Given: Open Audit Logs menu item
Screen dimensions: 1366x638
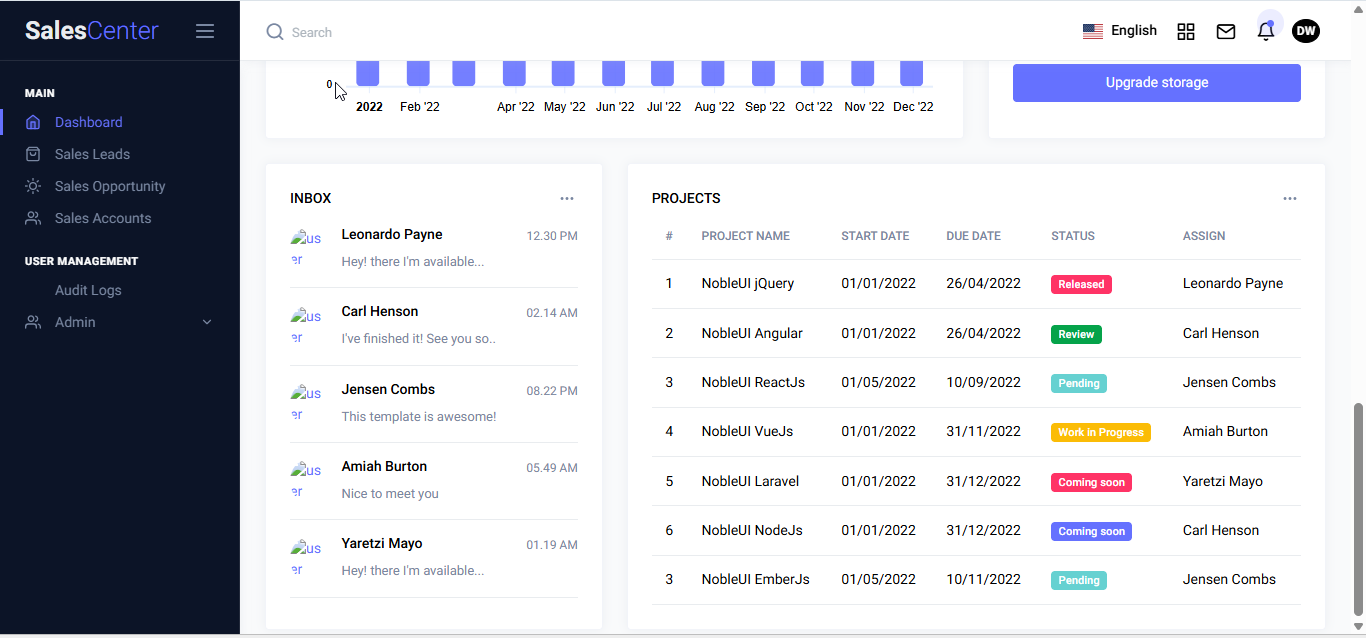Looking at the screenshot, I should pyautogui.click(x=88, y=290).
